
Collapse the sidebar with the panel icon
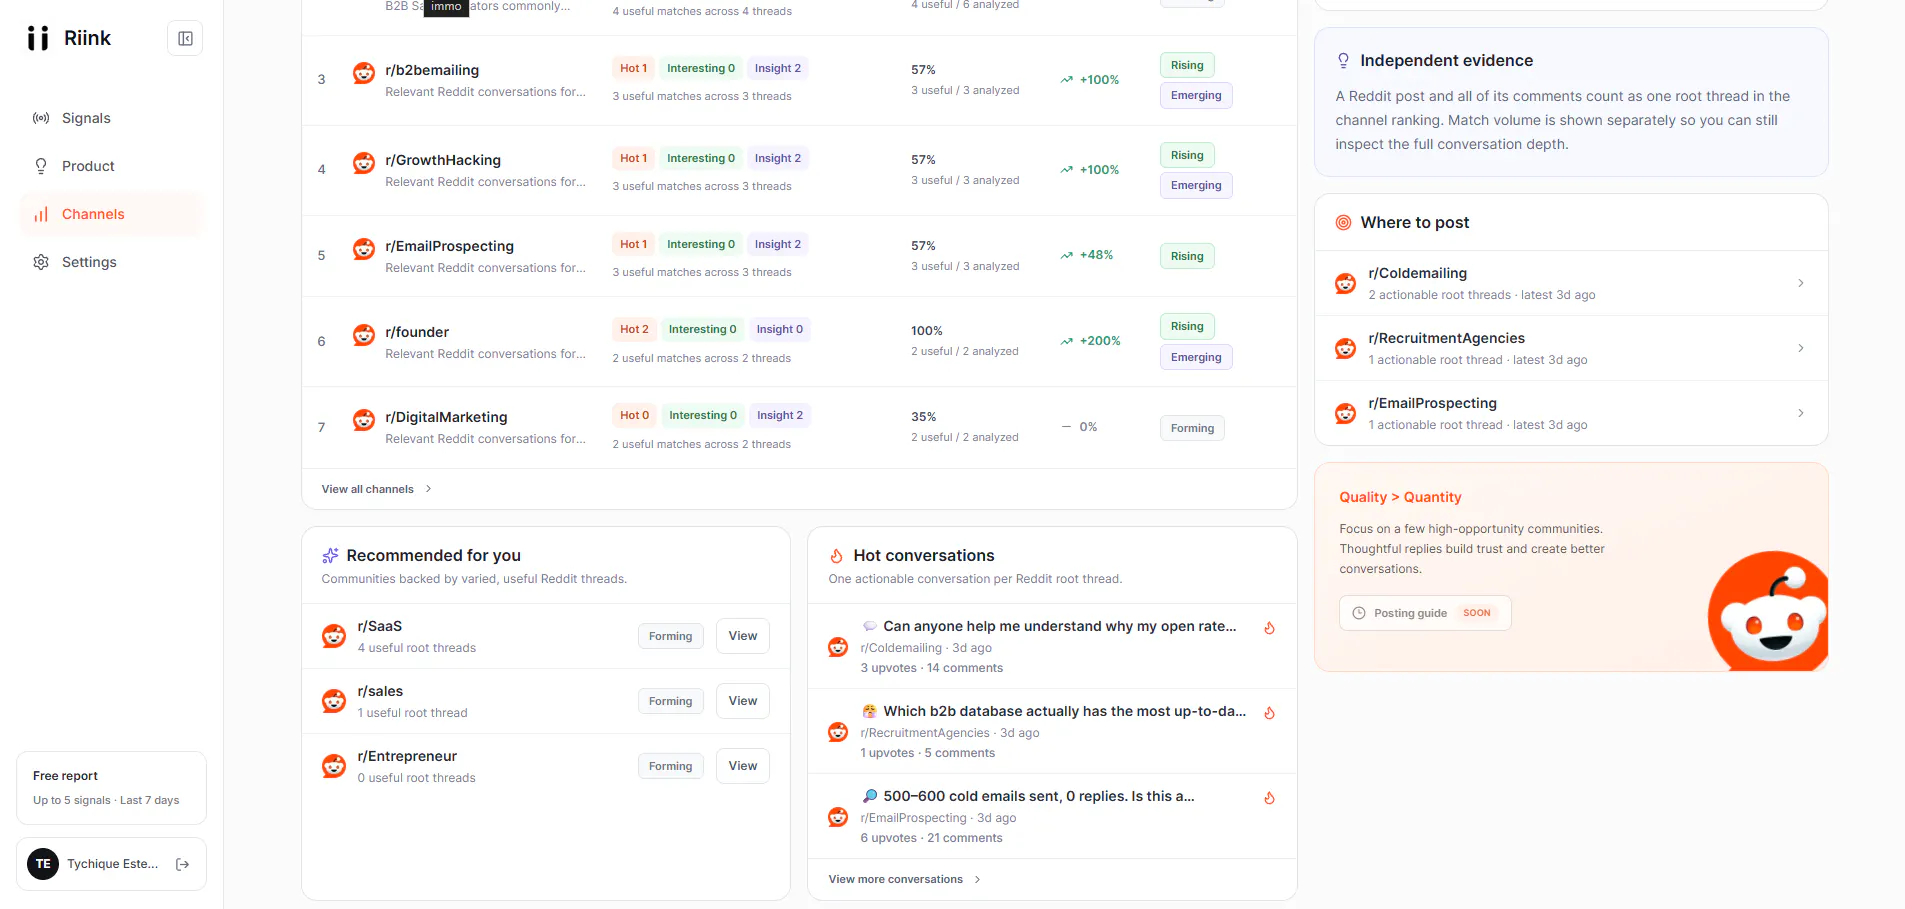click(185, 38)
